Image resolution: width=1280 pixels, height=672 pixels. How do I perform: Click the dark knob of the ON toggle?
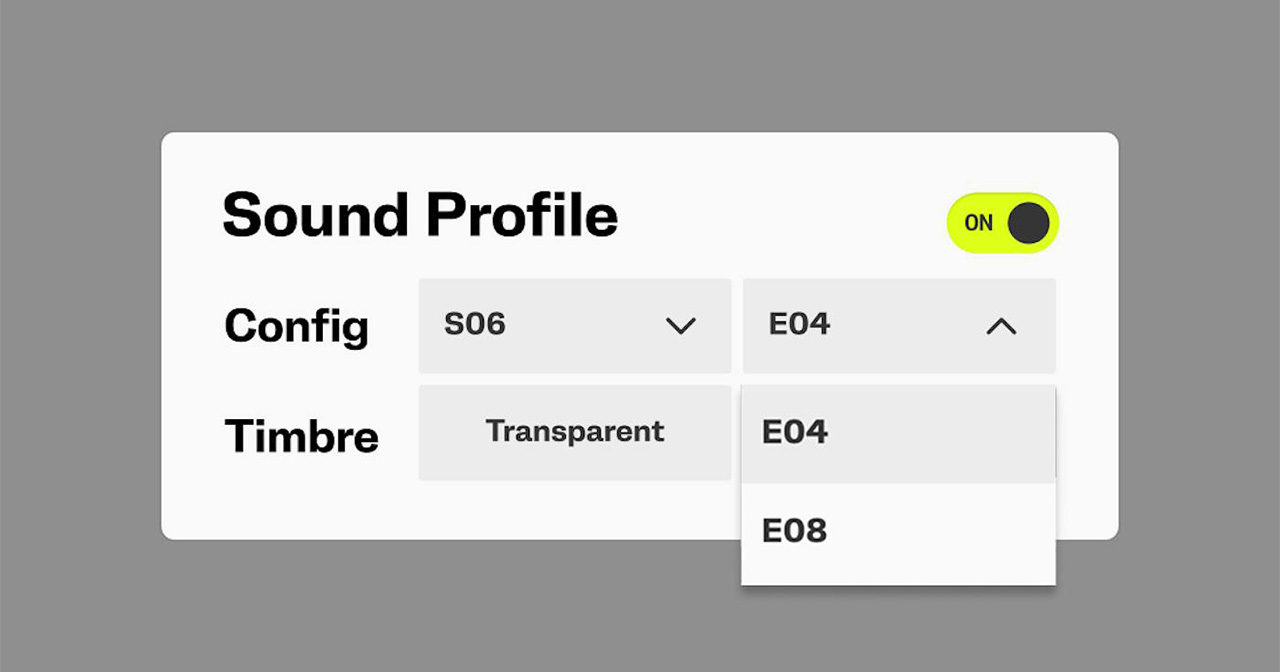tap(1028, 223)
